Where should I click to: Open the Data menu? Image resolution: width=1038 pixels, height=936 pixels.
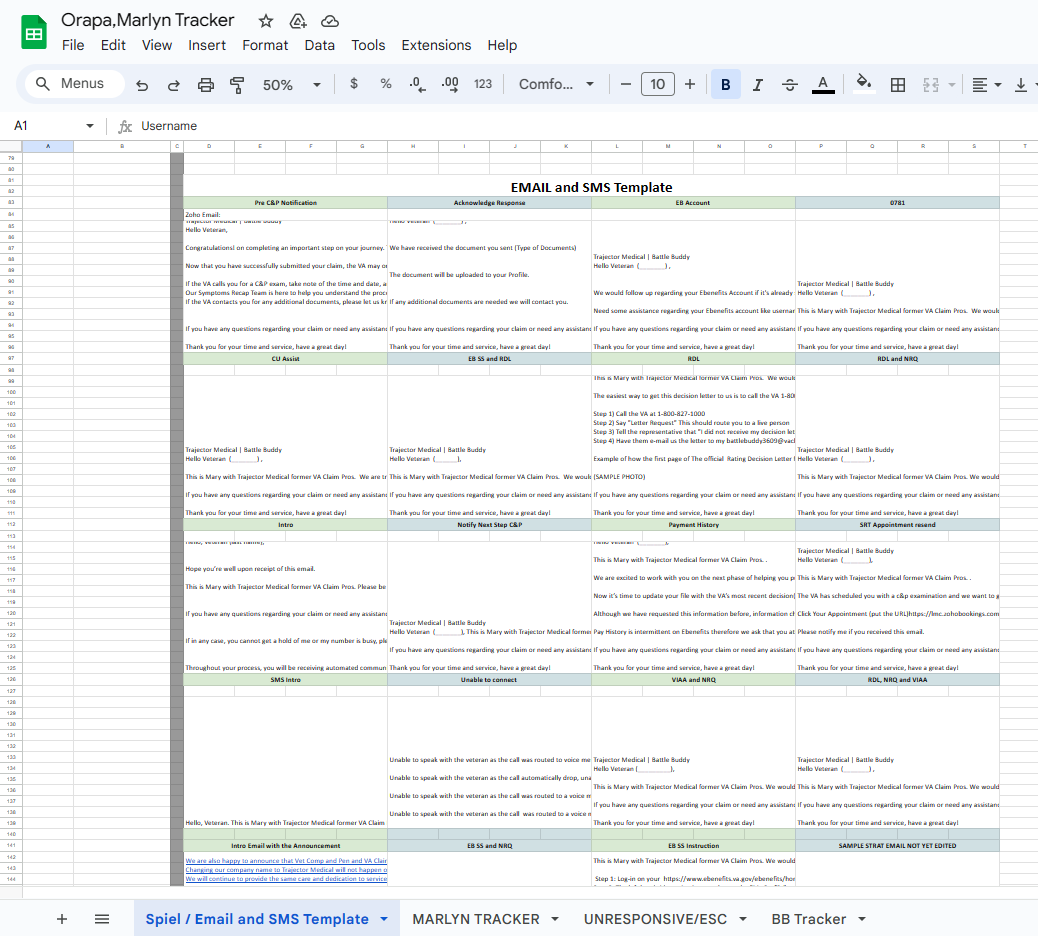point(319,45)
